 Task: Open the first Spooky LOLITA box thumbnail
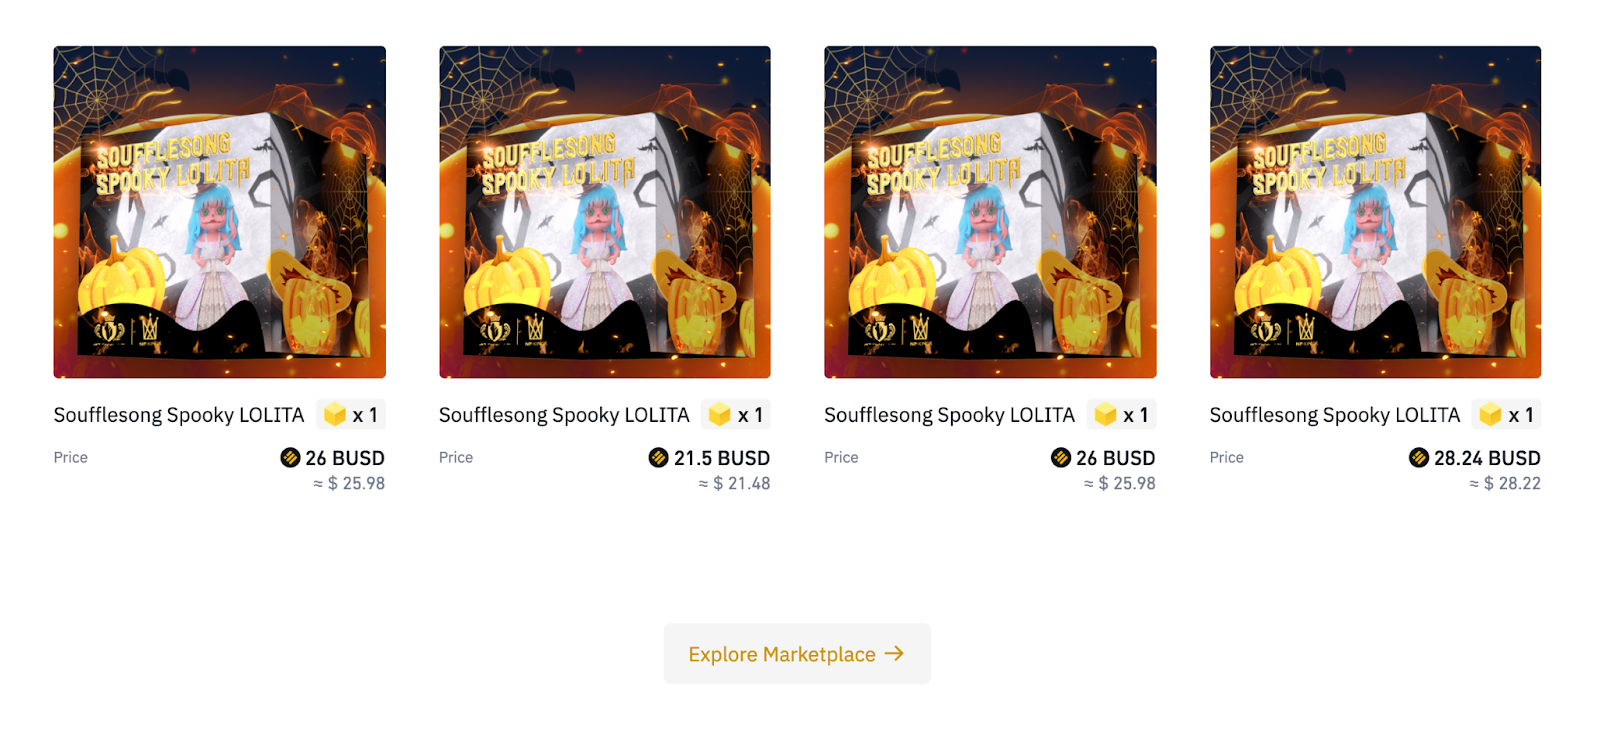(x=219, y=212)
